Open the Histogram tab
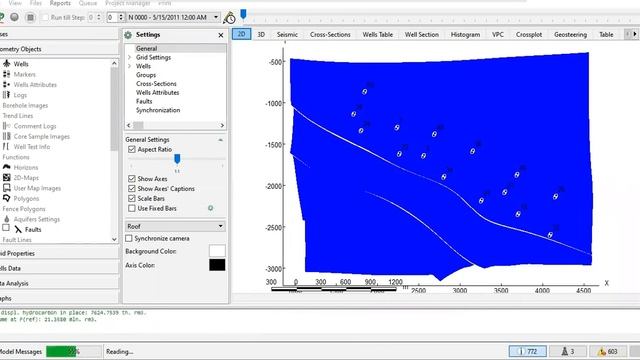This screenshot has width=640, height=360. 465,35
